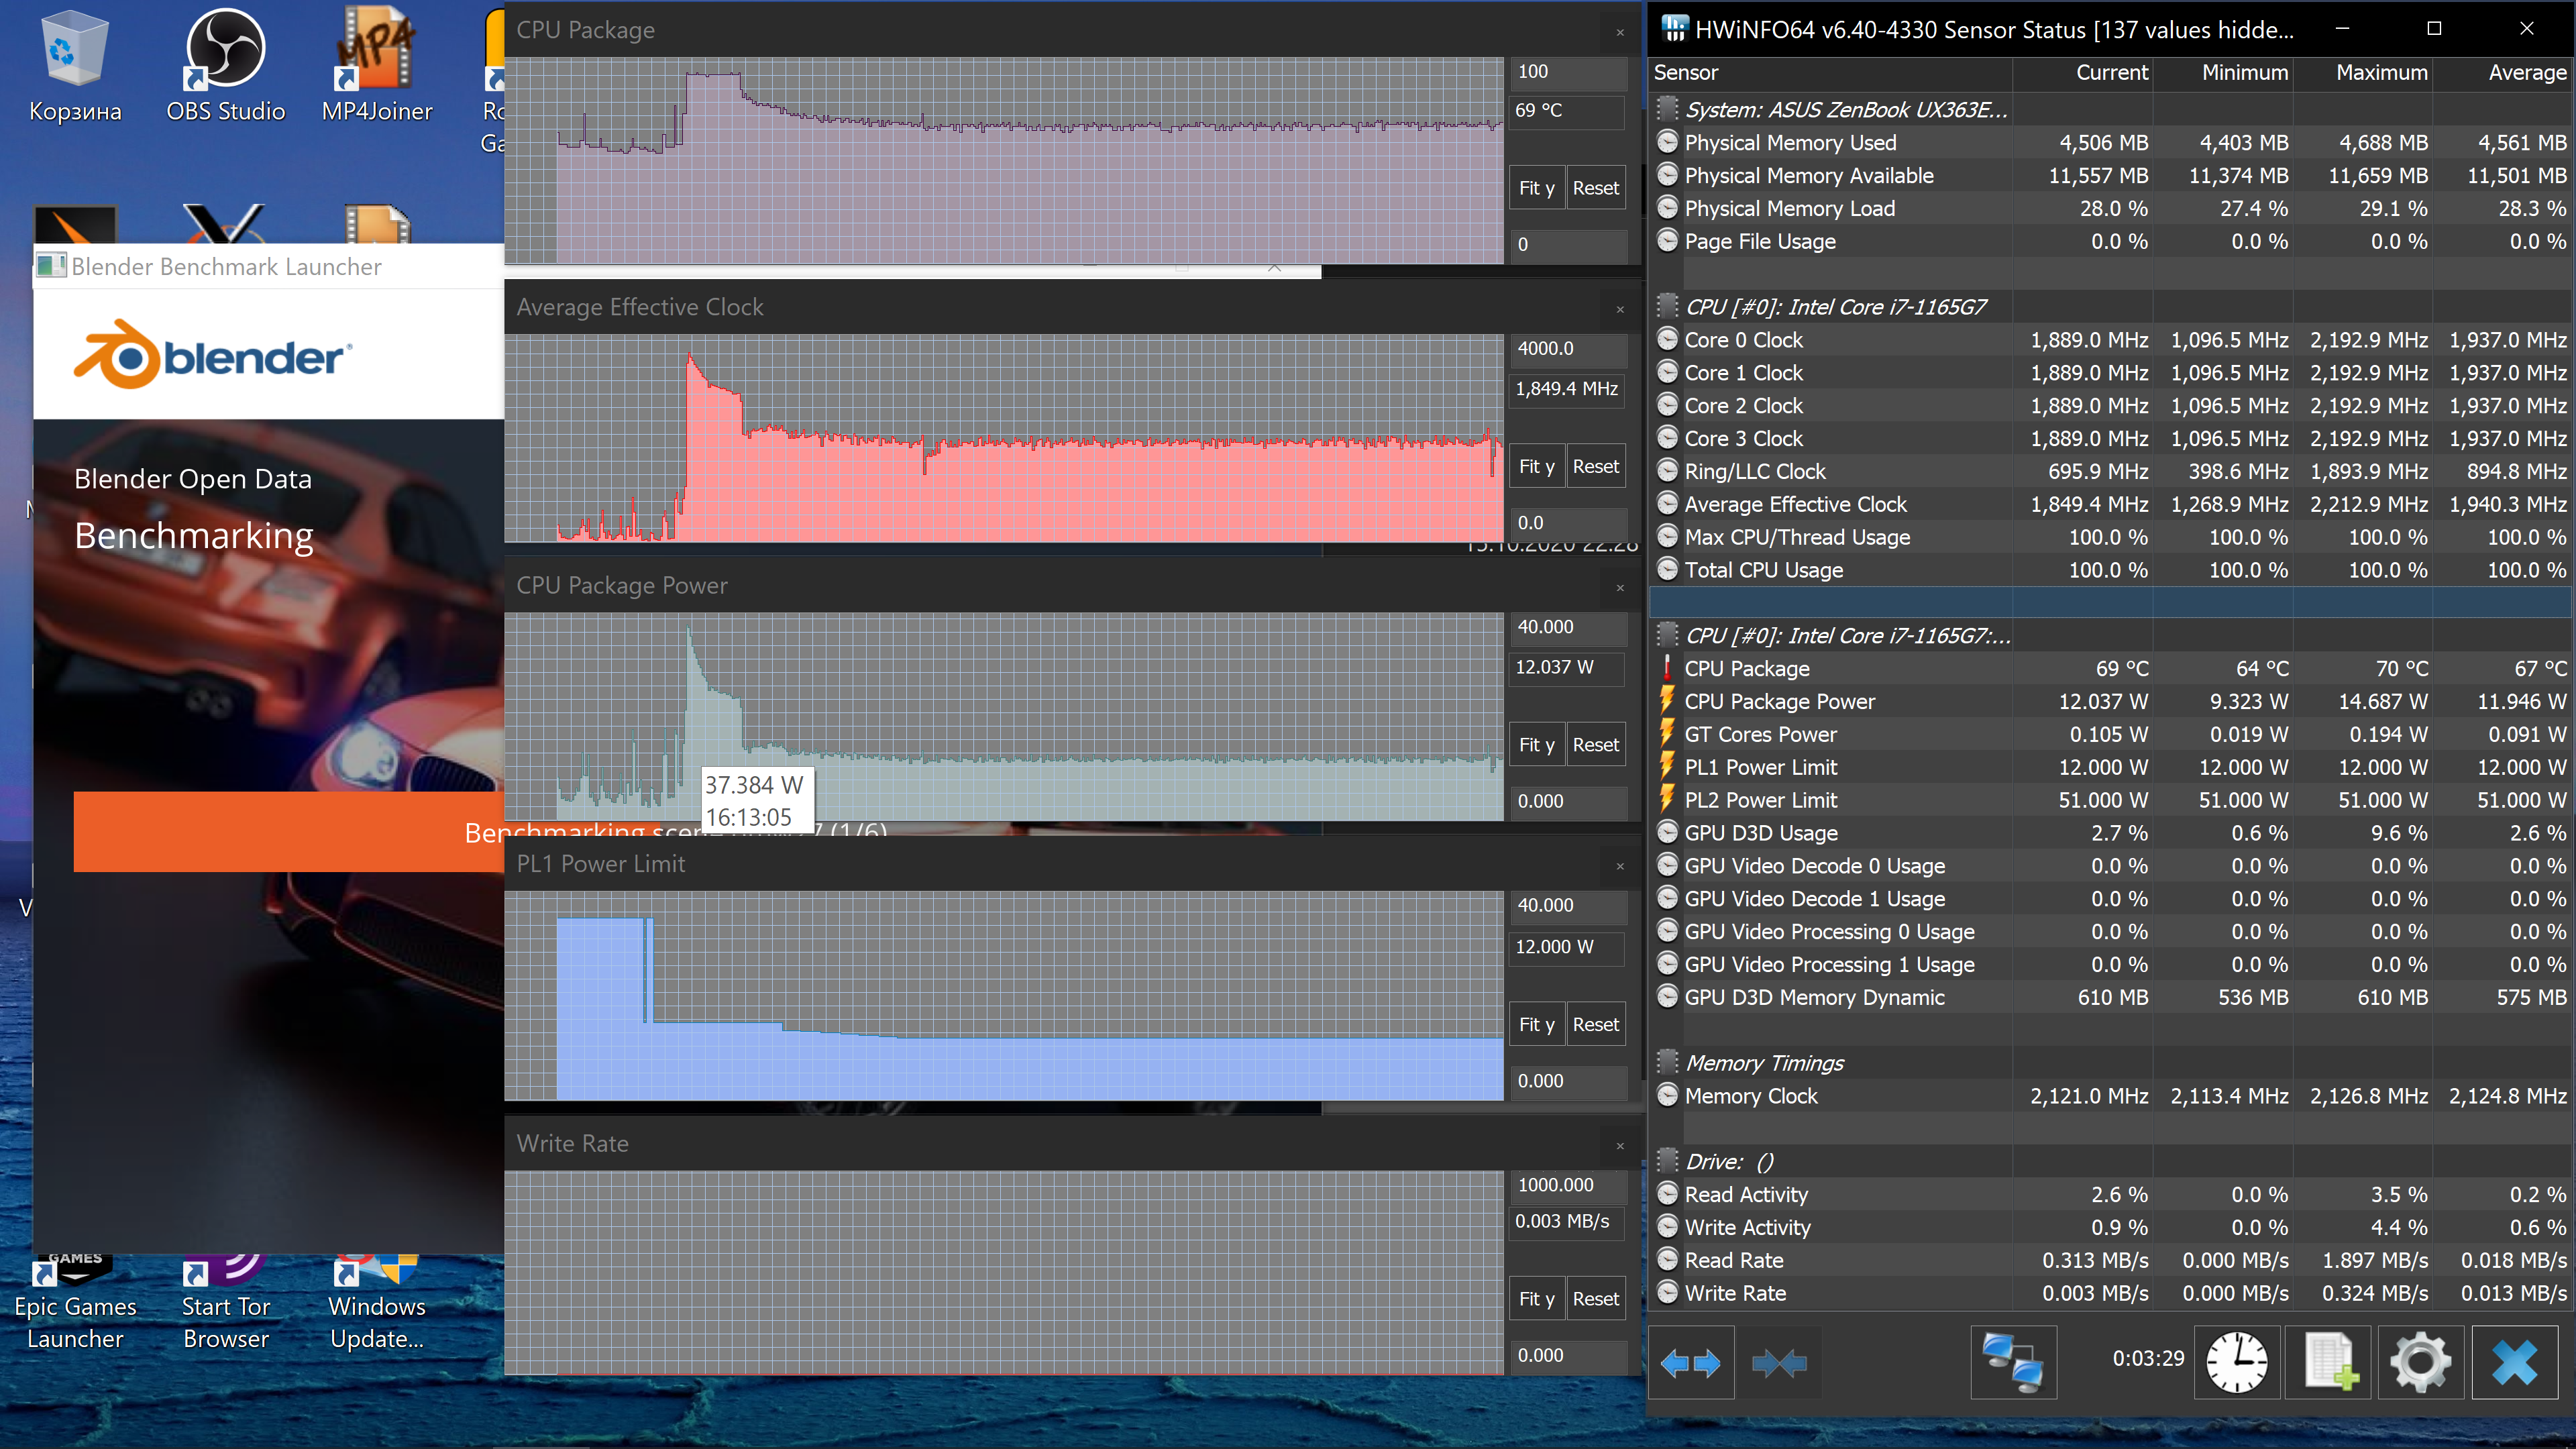Click the Maximum column header
Viewport: 2576px width, 1449px height.
pos(2362,72)
